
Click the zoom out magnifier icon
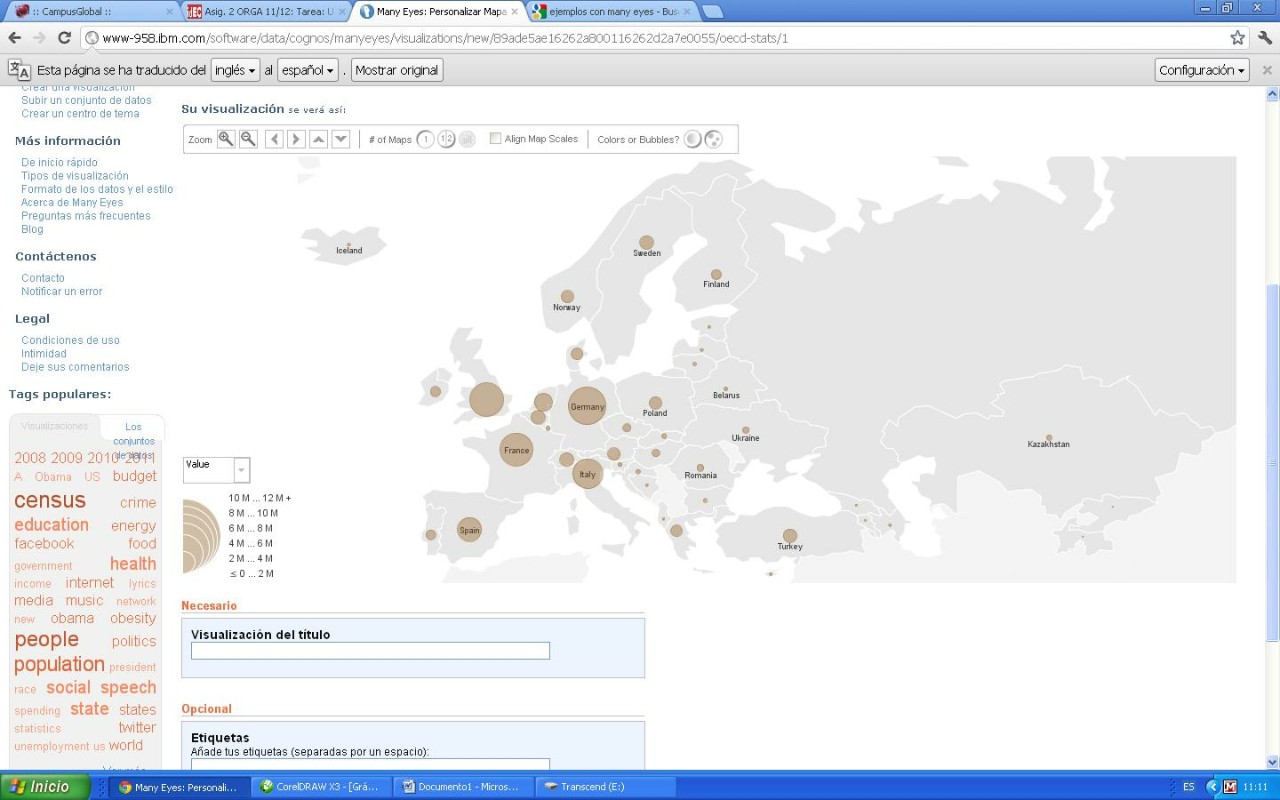[x=248, y=139]
